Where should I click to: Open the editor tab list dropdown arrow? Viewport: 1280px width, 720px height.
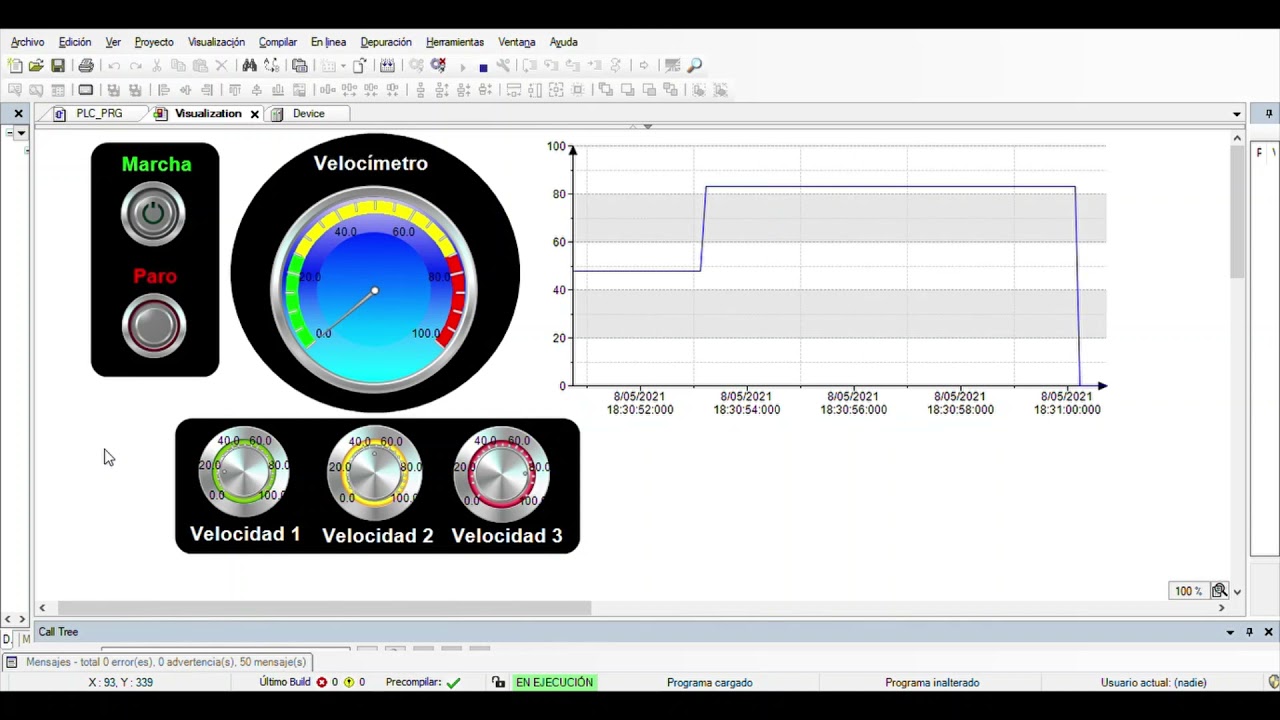[x=1237, y=114]
